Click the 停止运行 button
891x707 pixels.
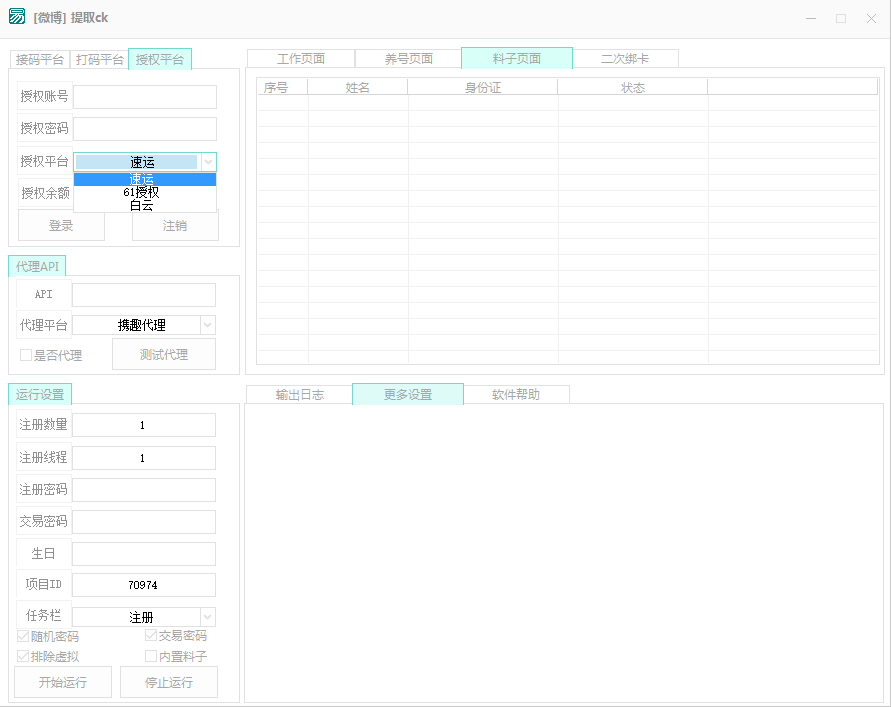(168, 683)
